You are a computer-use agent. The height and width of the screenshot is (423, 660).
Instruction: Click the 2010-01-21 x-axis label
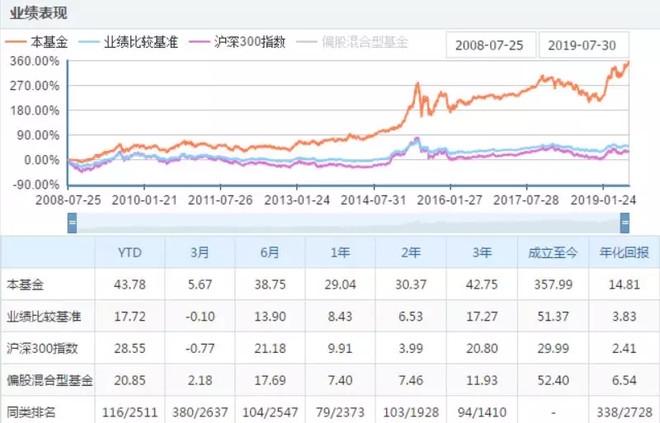point(144,200)
